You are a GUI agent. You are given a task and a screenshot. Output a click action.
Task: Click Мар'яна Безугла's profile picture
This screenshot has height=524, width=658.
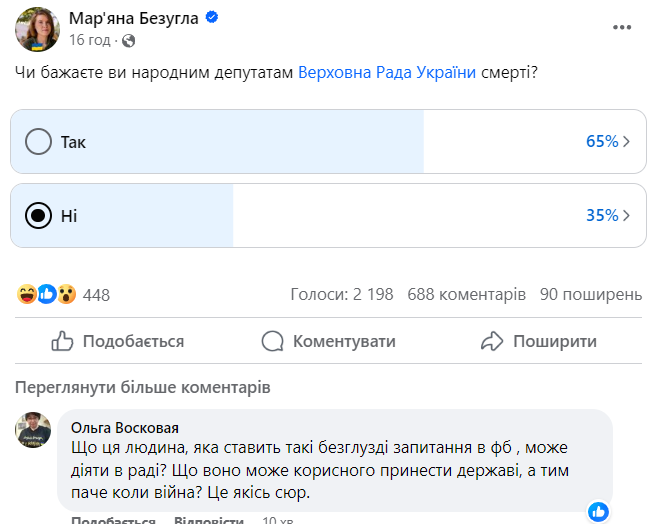[x=37, y=28]
